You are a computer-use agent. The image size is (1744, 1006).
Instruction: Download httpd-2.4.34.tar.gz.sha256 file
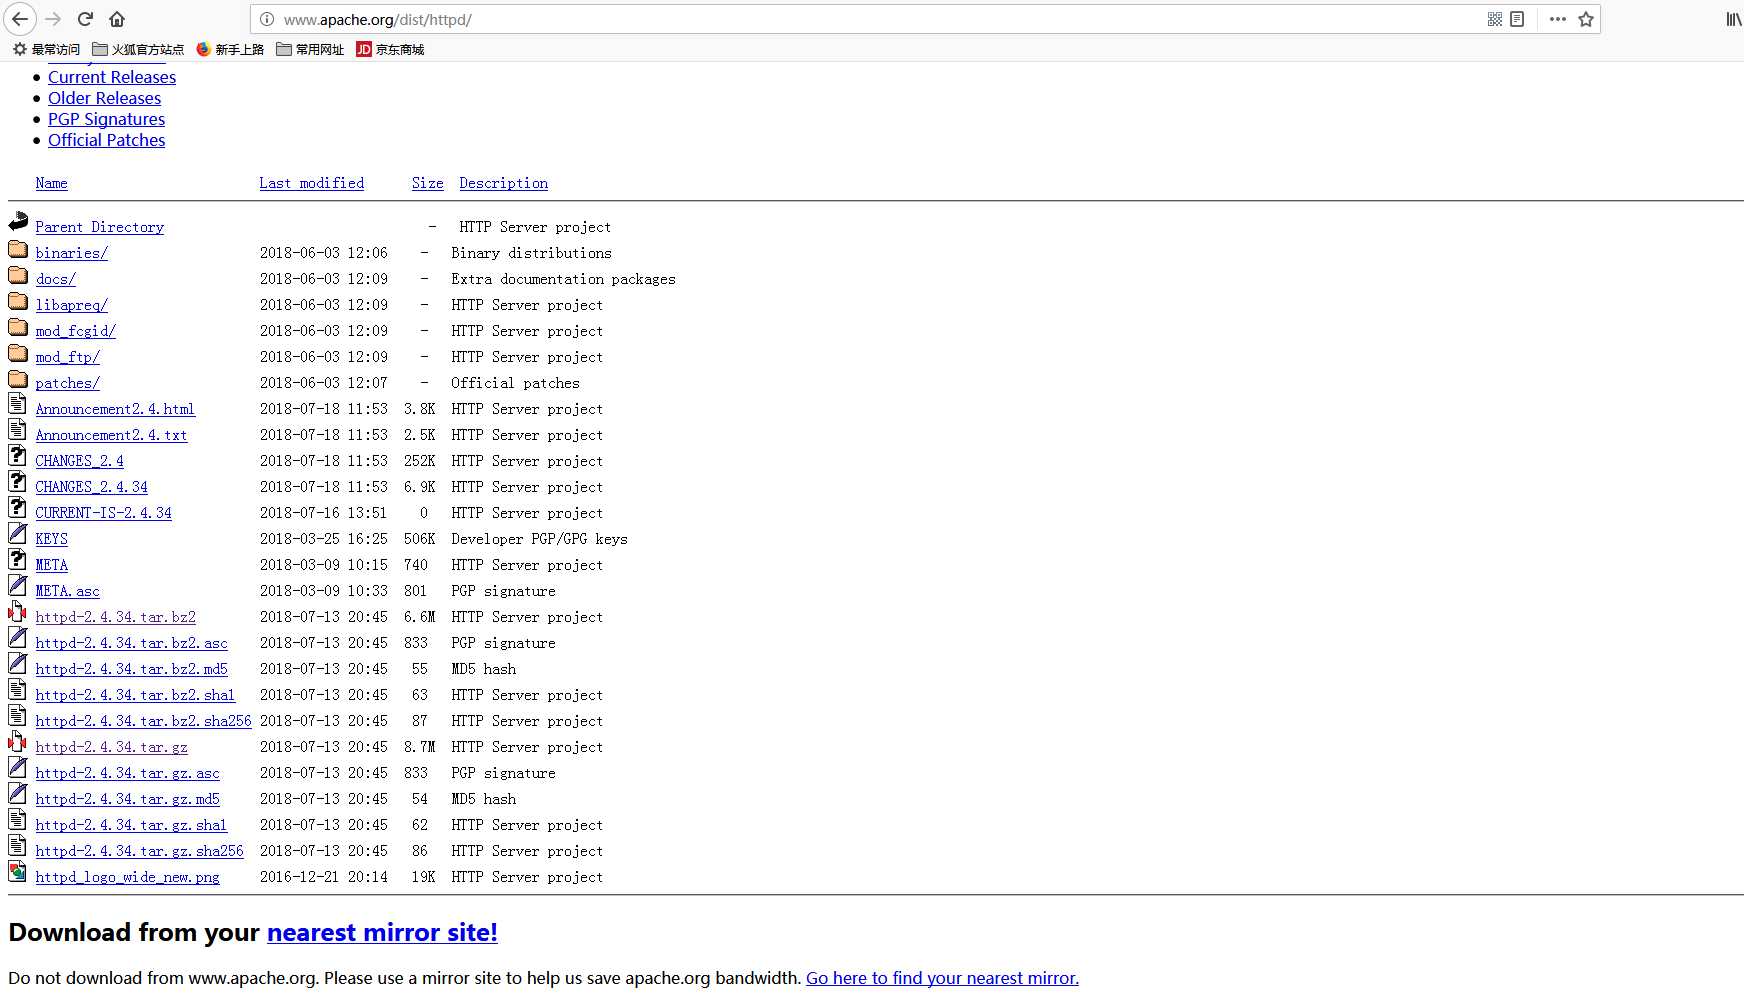click(140, 851)
